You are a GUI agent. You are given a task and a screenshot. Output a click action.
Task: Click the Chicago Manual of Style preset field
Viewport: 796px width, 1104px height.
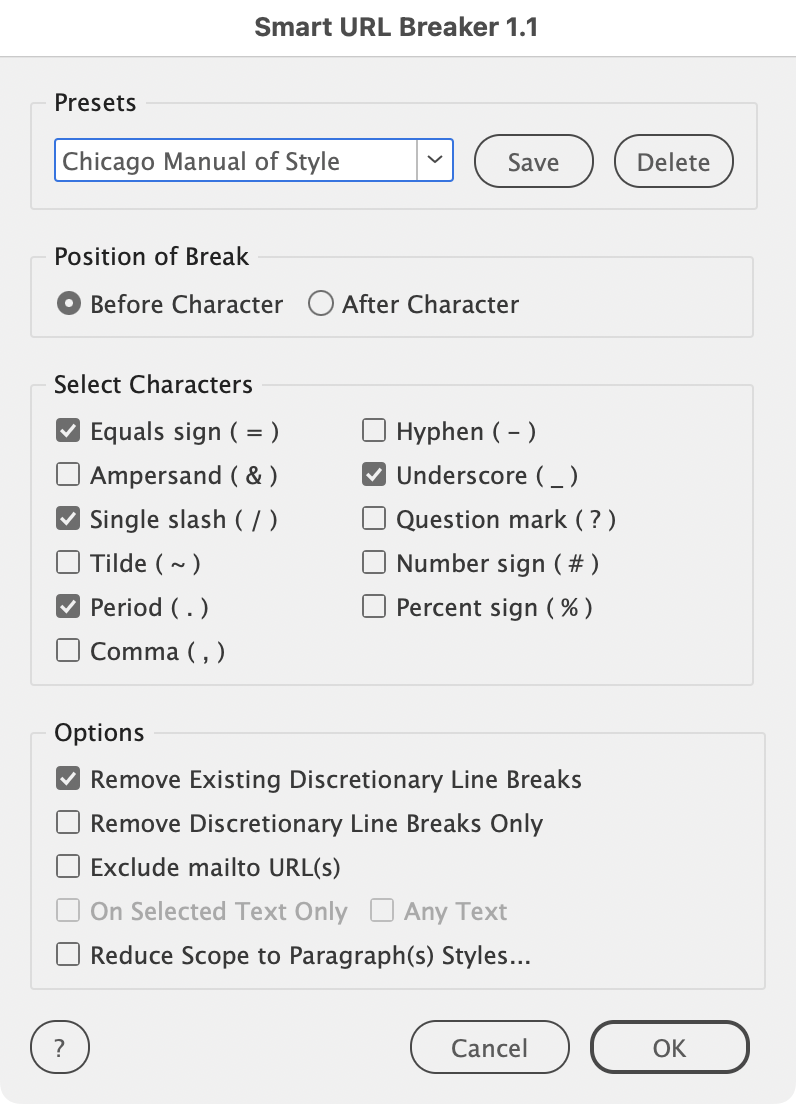click(236, 161)
